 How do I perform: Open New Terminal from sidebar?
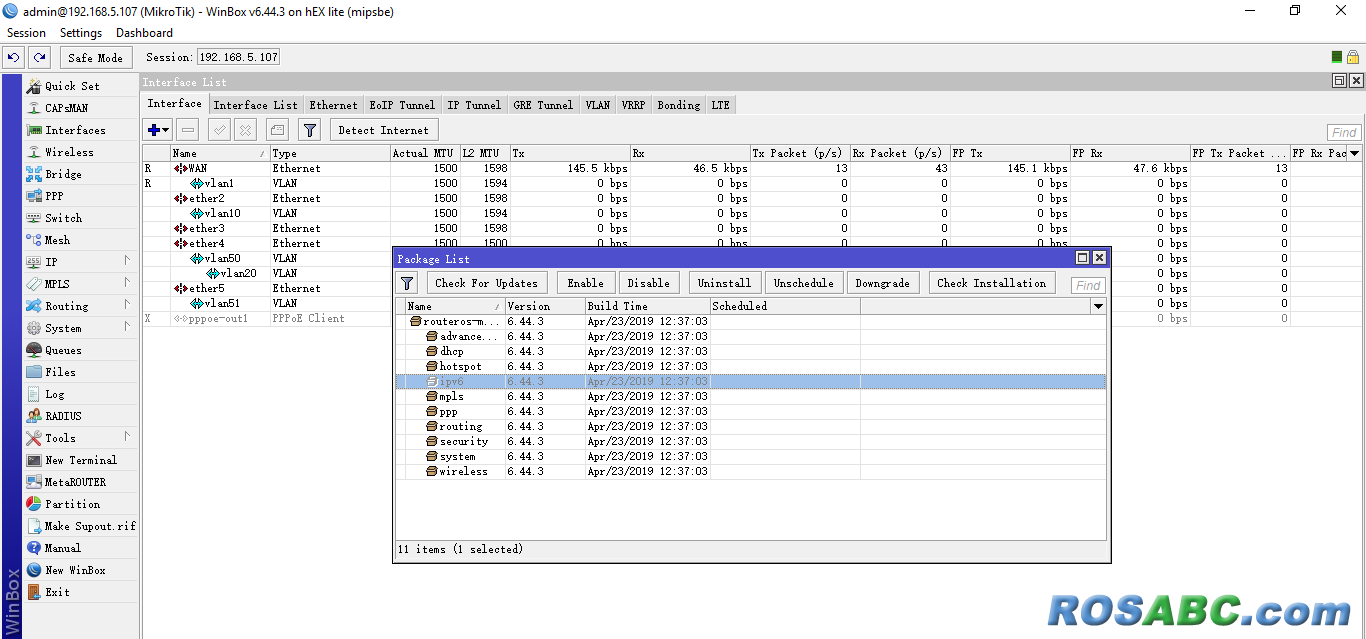point(80,460)
